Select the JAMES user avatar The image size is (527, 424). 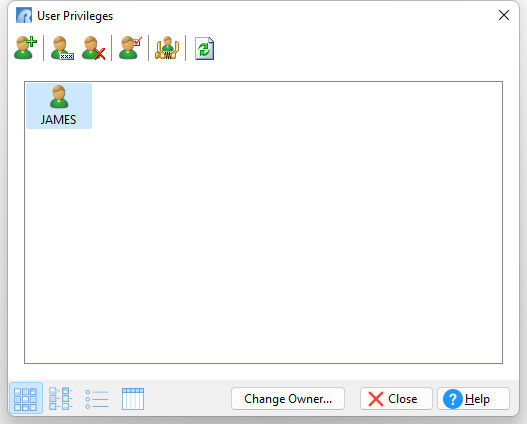click(59, 97)
